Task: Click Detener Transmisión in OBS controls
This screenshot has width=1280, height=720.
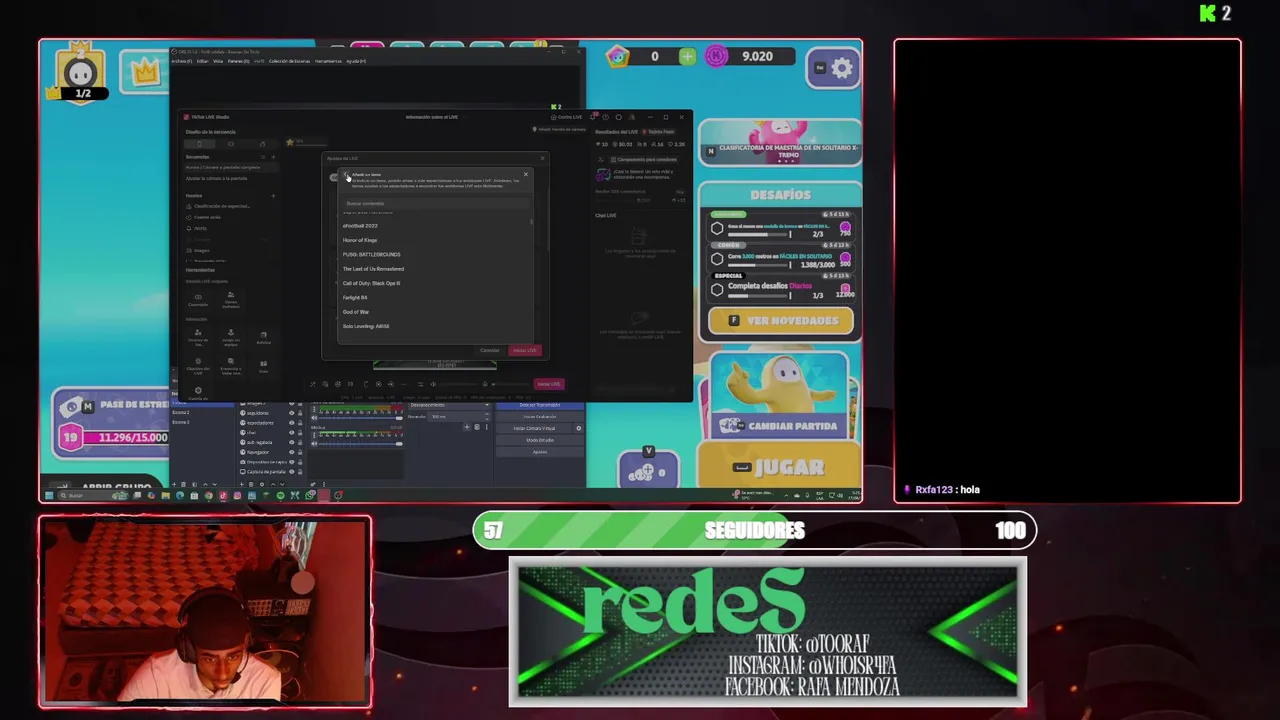Action: [540, 405]
